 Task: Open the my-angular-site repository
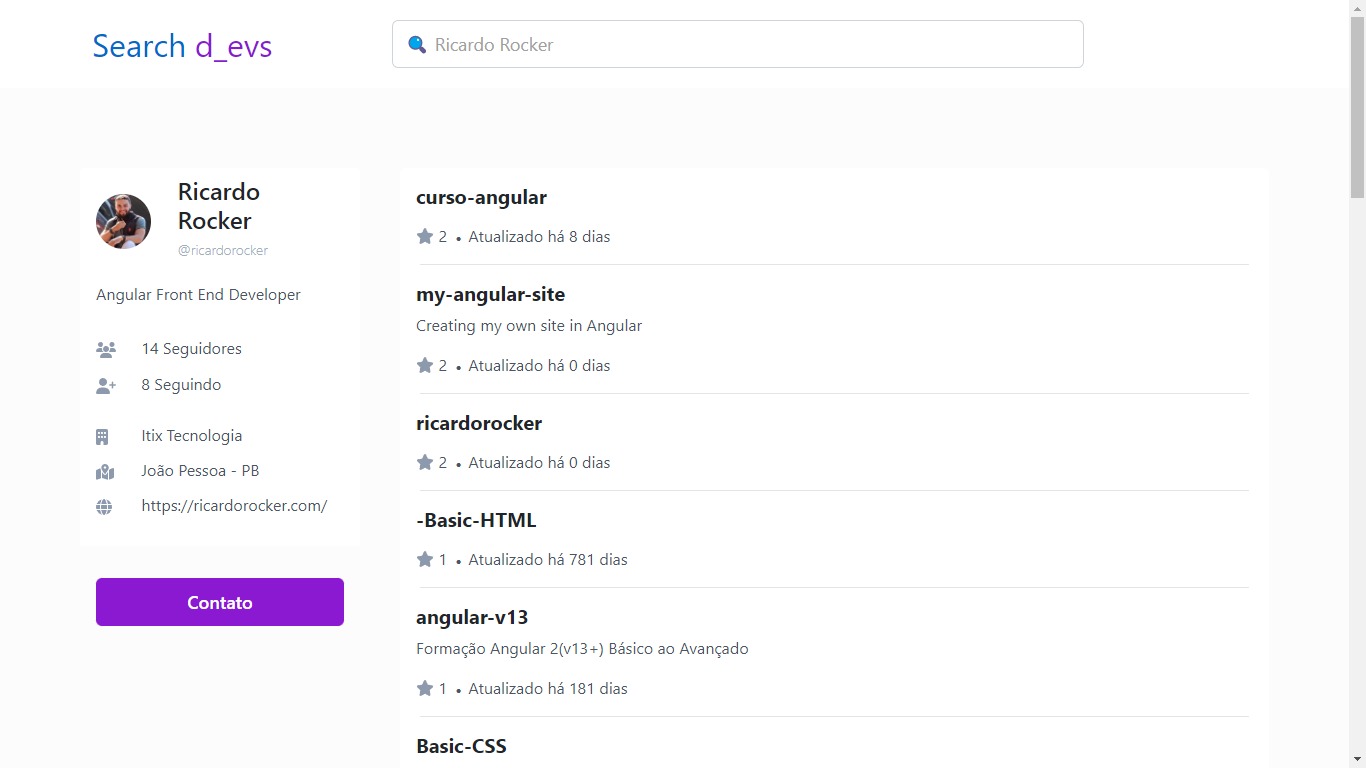pyautogui.click(x=490, y=294)
